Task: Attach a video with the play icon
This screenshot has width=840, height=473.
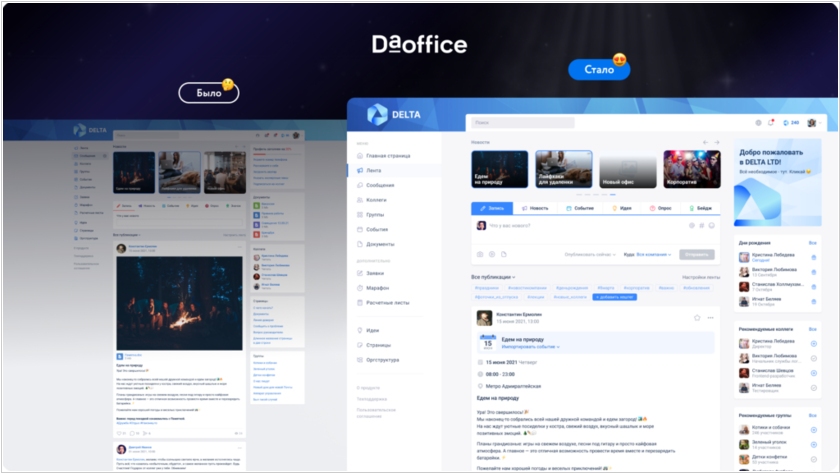Action: pyautogui.click(x=492, y=254)
